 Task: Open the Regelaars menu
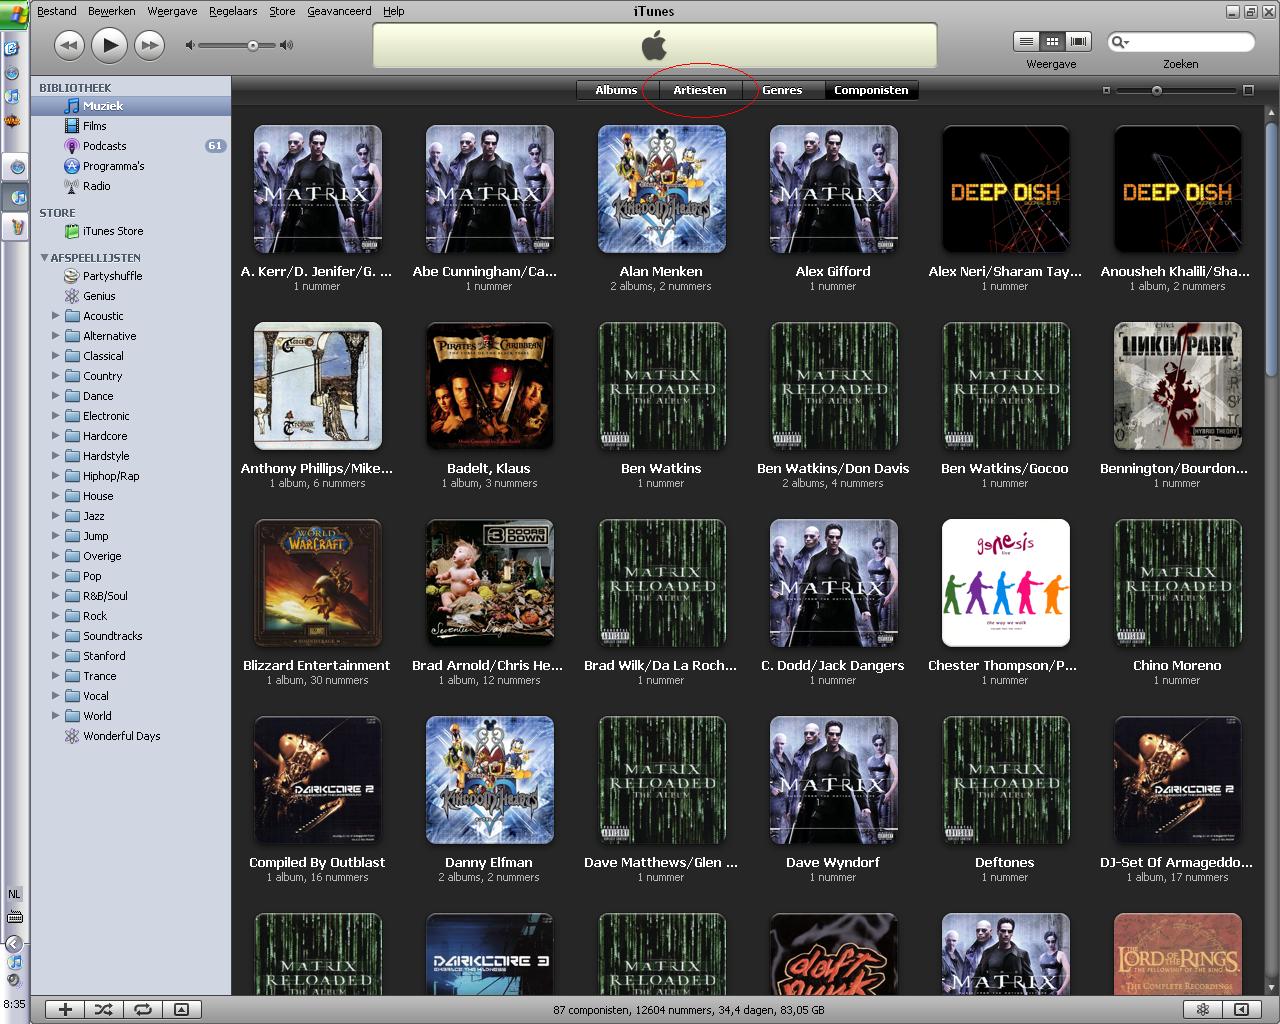(233, 11)
